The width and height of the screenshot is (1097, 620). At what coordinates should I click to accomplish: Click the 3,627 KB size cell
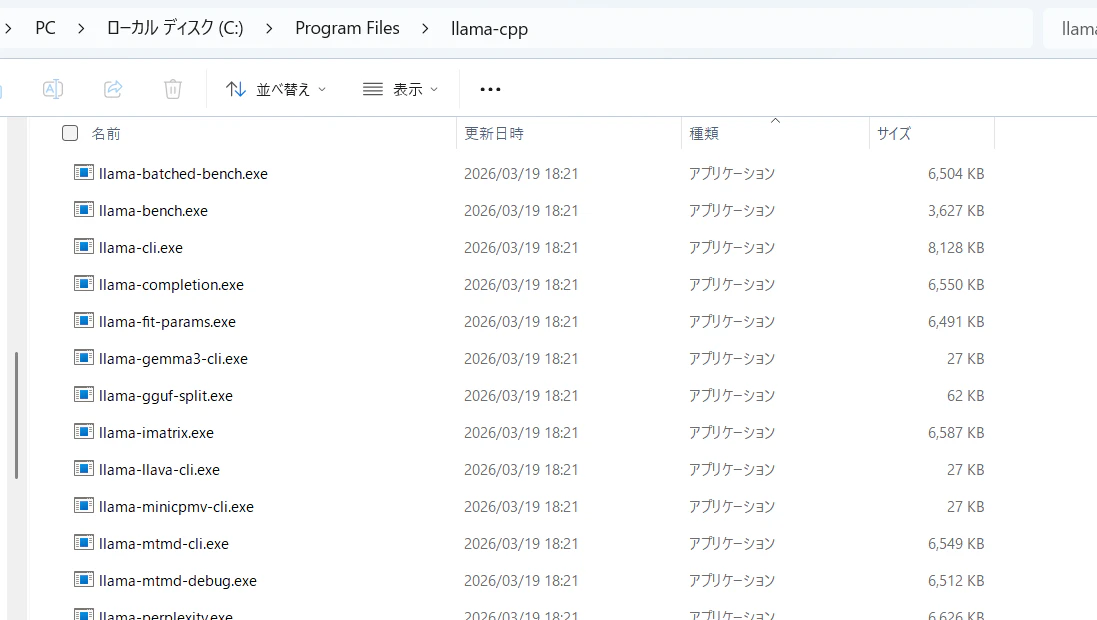[x=956, y=211]
